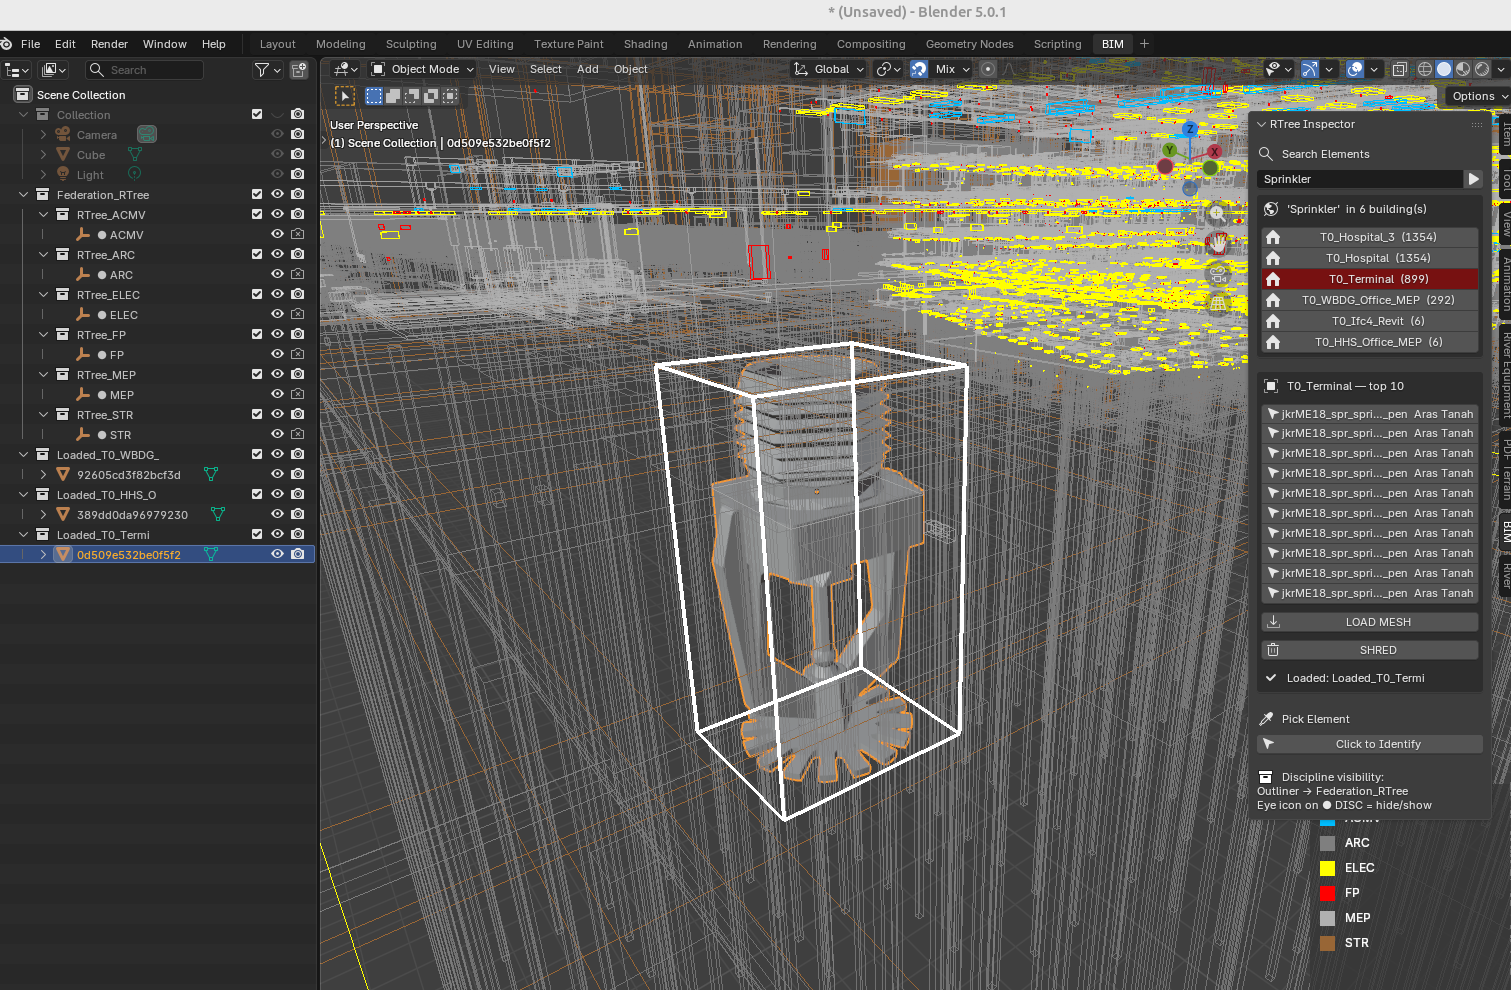
Task: Click the new collection icon in the outliner
Action: 299,70
